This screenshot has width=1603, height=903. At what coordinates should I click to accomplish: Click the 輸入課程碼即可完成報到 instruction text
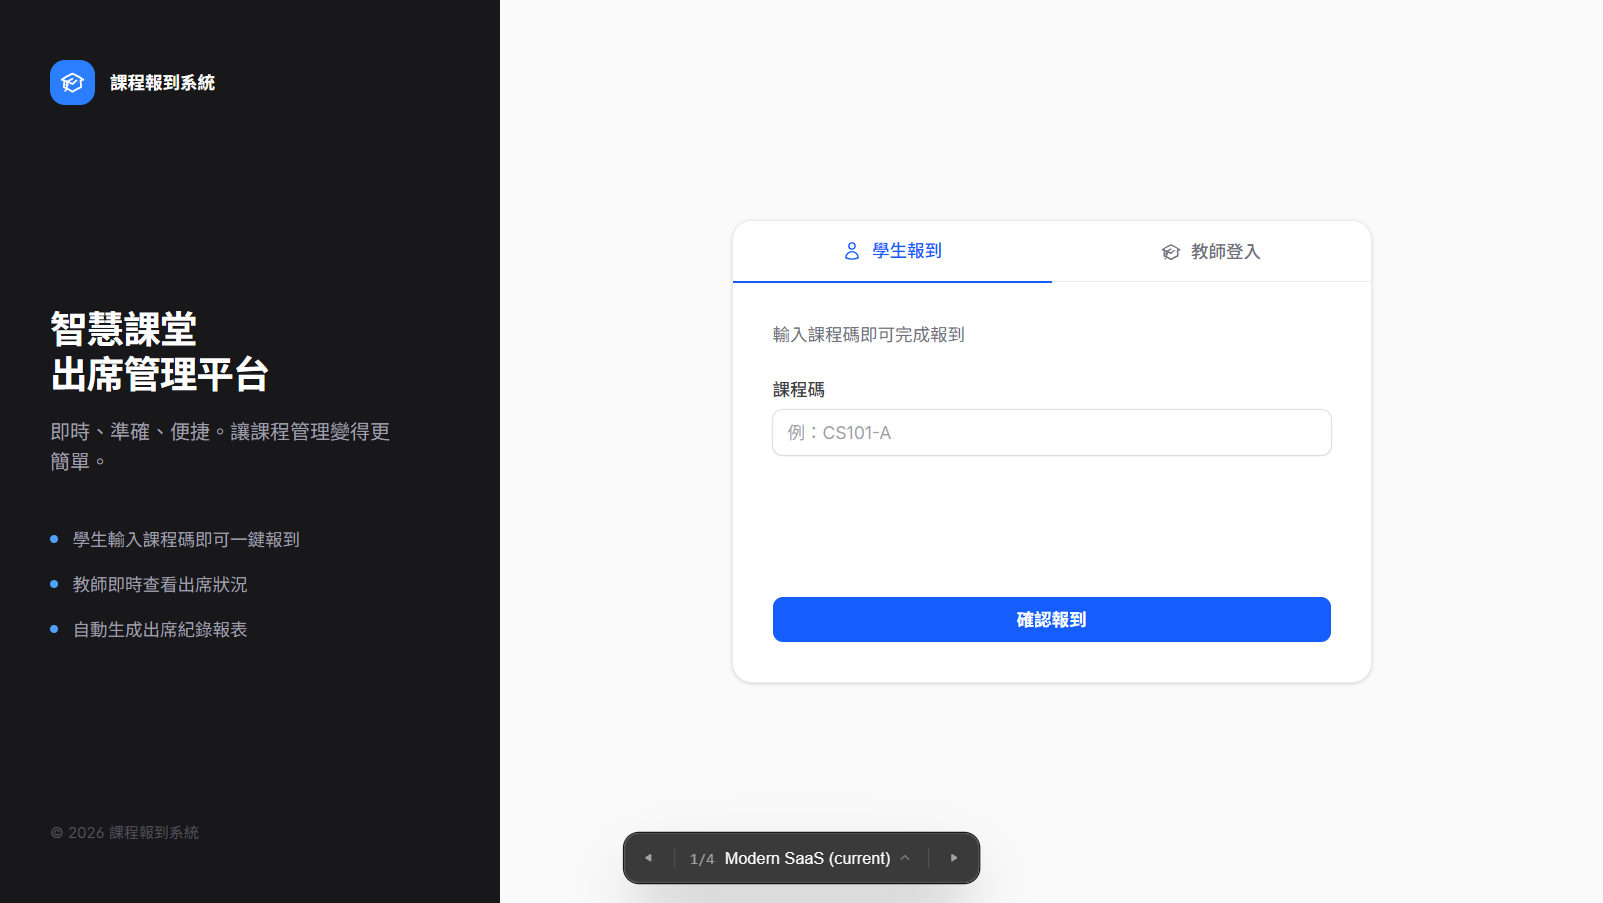[868, 334]
